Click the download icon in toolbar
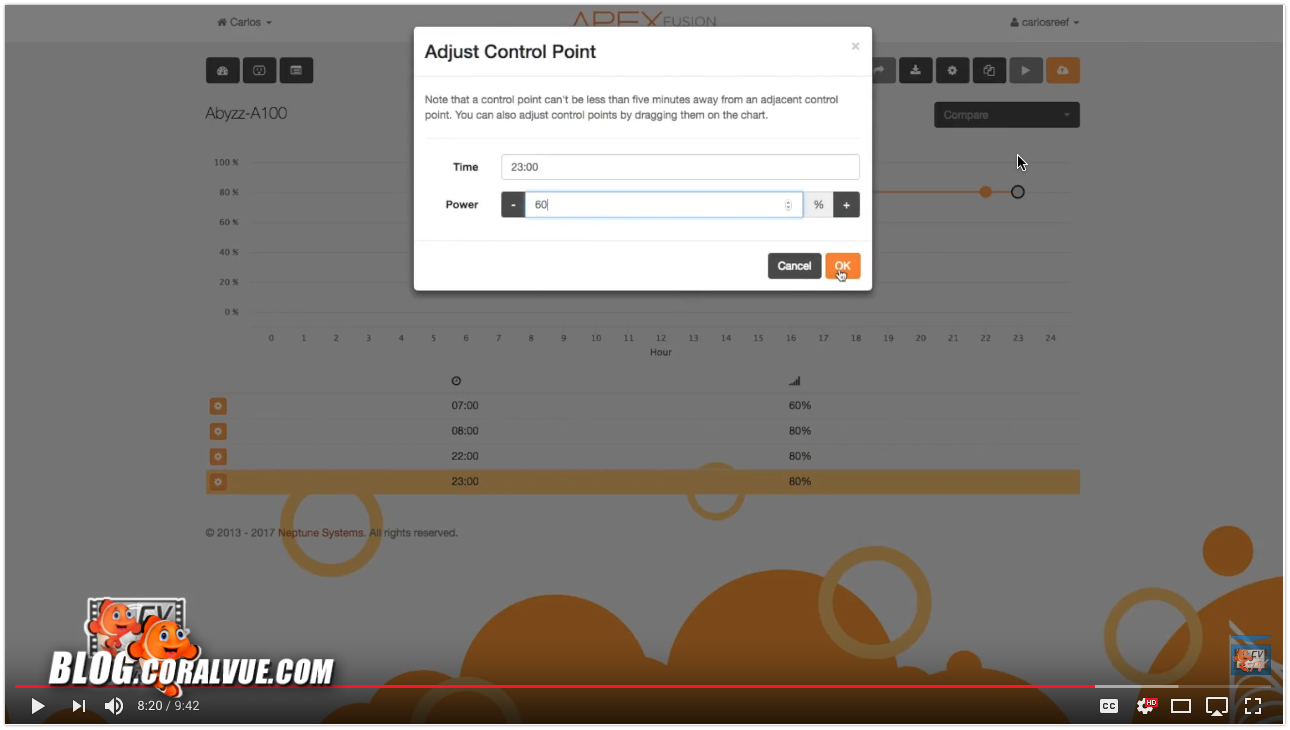Image resolution: width=1290 pixels, height=730 pixels. point(915,70)
